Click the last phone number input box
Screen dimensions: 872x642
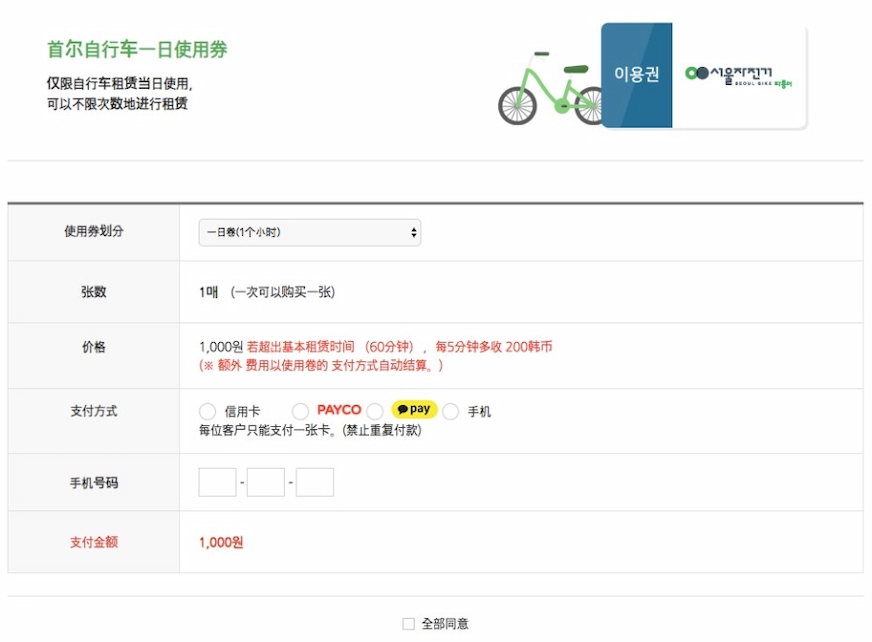315,482
